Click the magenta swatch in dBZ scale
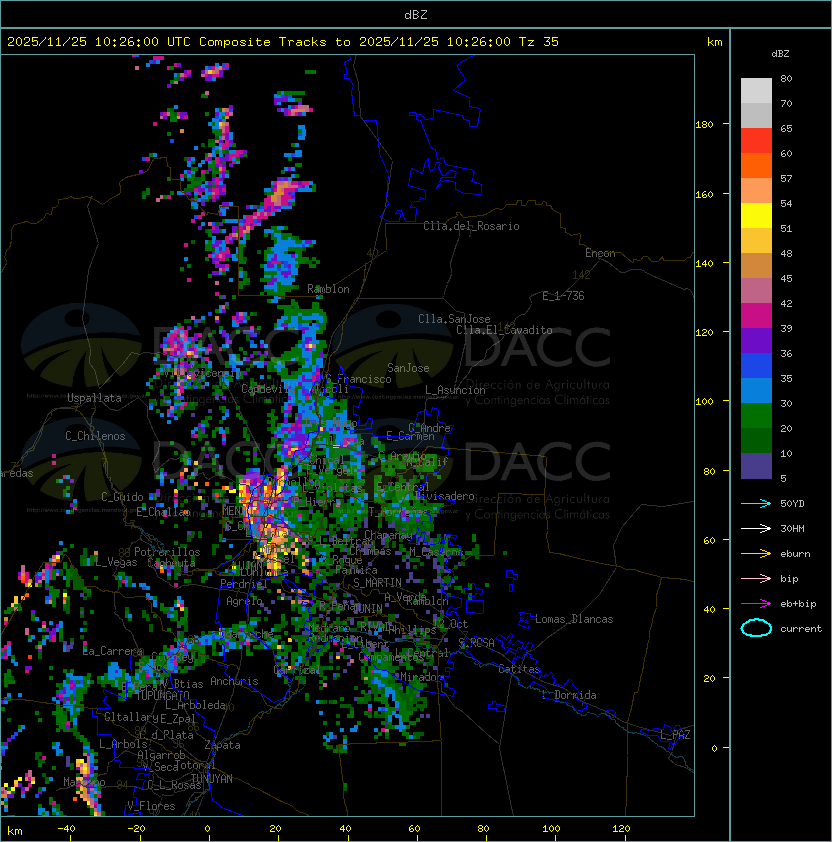Screen dimensions: 832x842 point(756,316)
